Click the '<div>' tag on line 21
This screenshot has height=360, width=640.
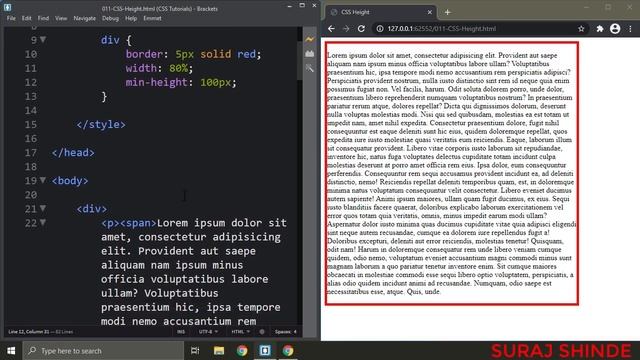pos(92,209)
